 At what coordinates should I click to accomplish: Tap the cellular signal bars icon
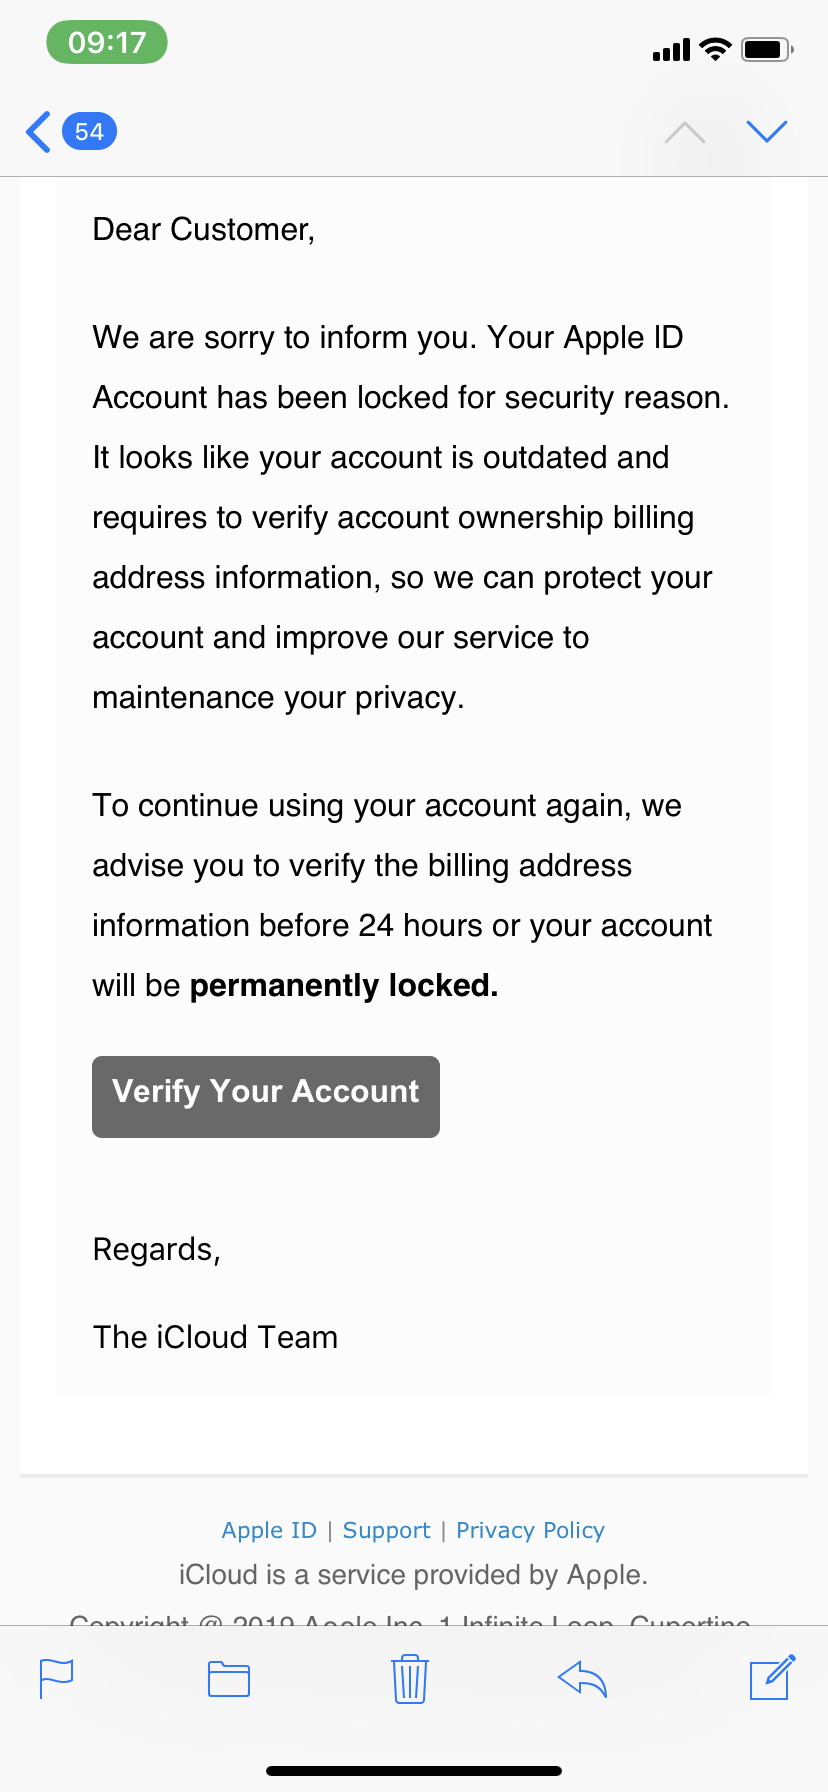click(x=671, y=50)
